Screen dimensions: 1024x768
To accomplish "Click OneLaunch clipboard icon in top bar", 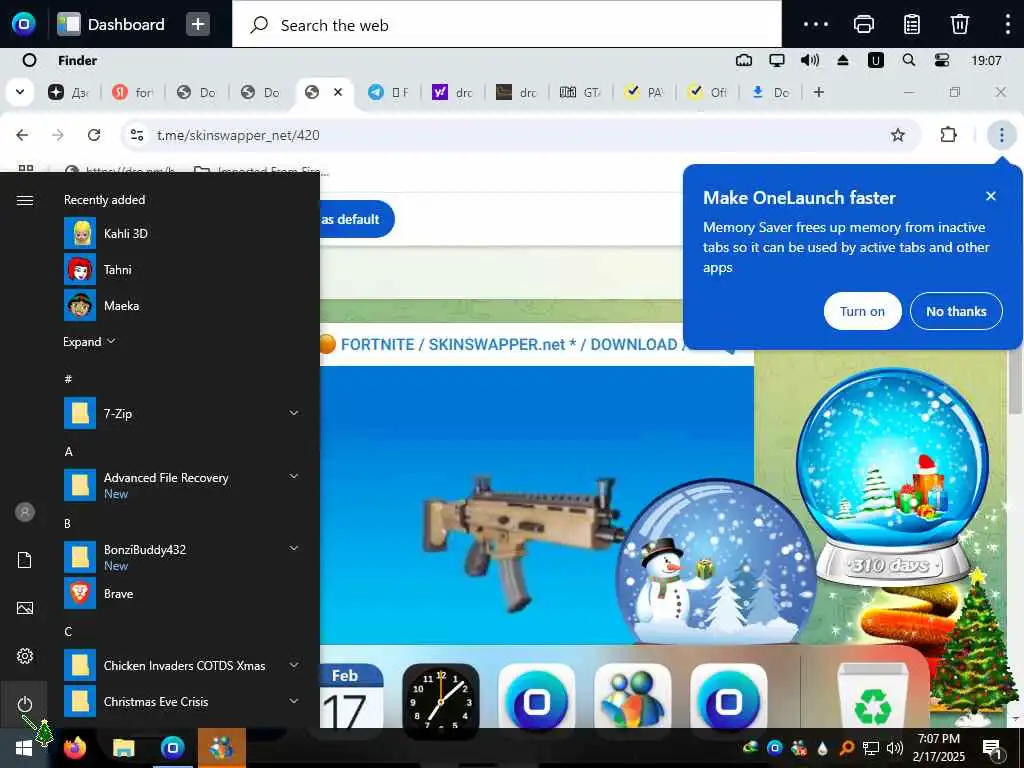I will [x=912, y=25].
